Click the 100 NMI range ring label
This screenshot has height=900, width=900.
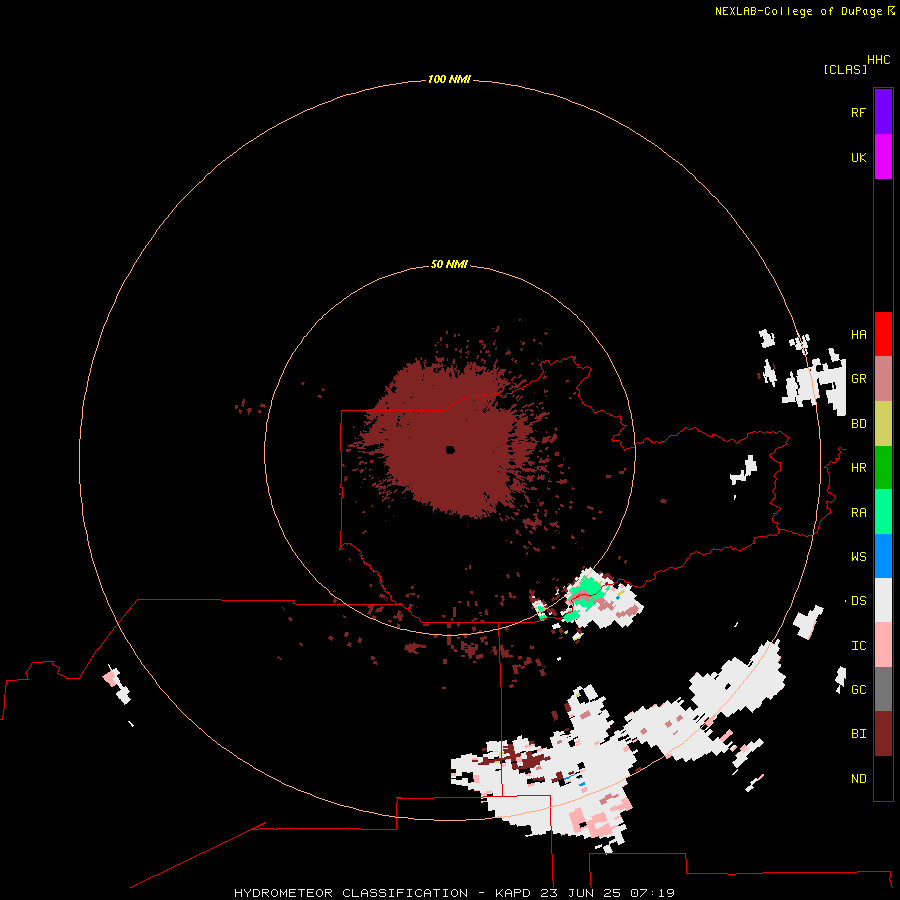[449, 79]
